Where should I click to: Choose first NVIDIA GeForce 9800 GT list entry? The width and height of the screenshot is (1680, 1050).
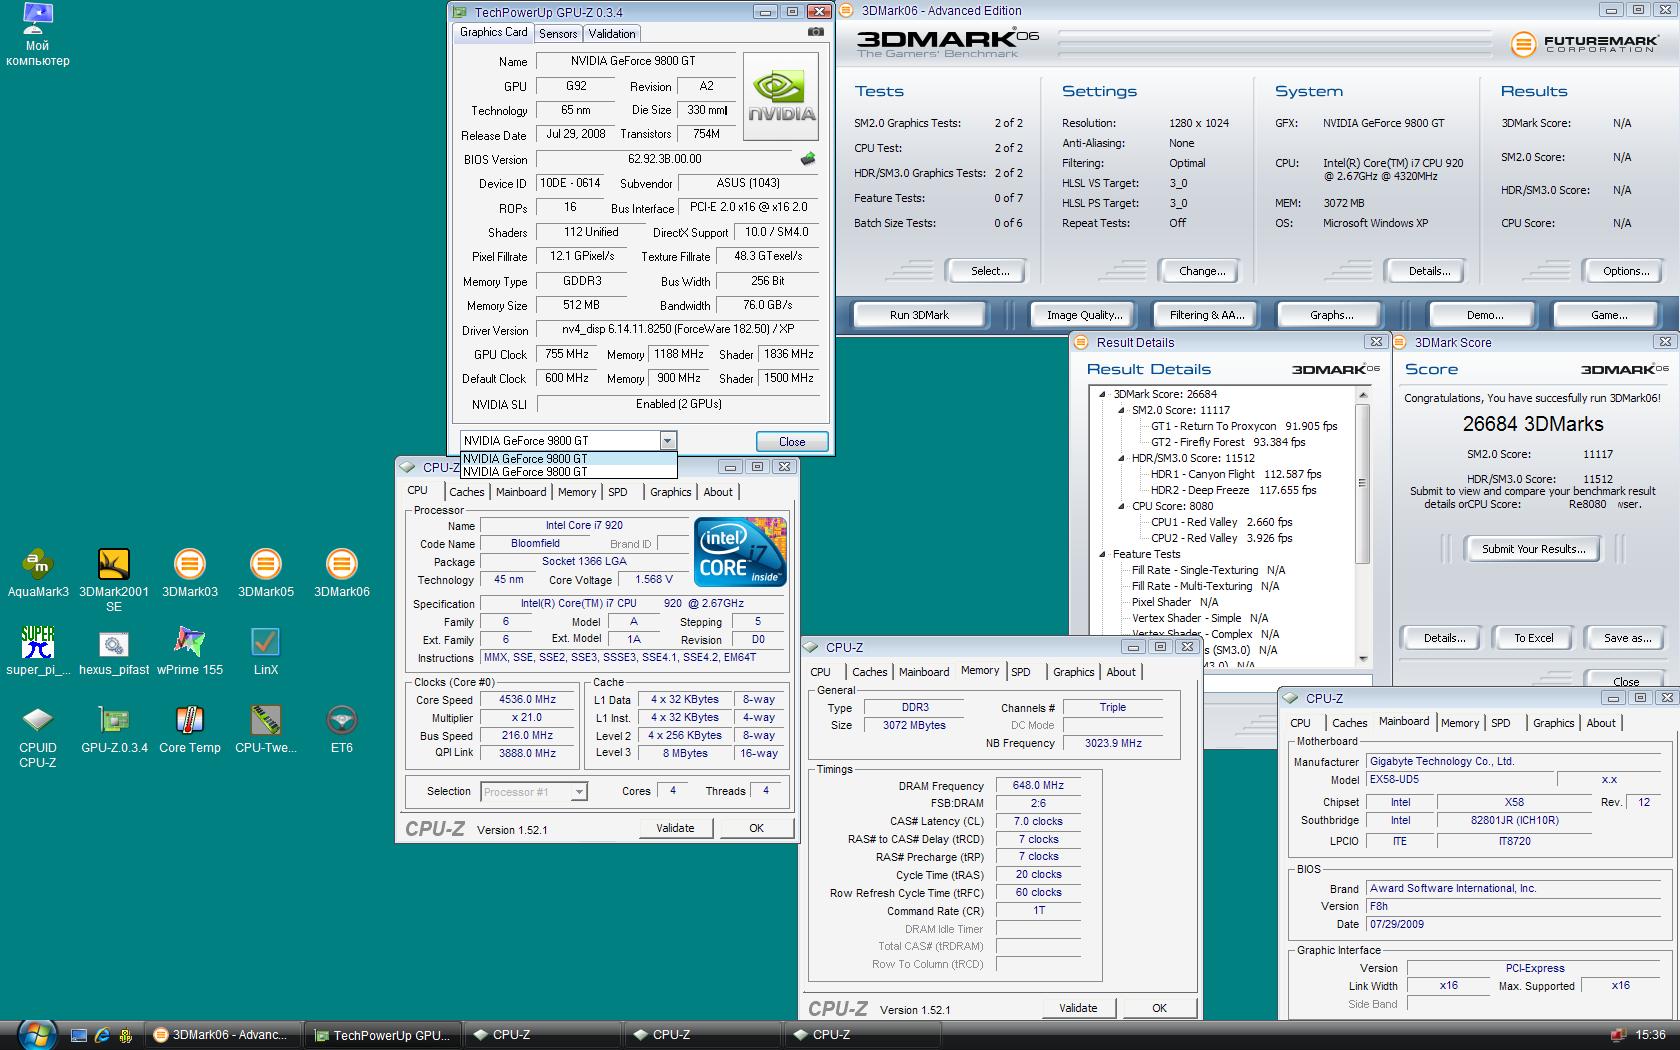pos(568,459)
